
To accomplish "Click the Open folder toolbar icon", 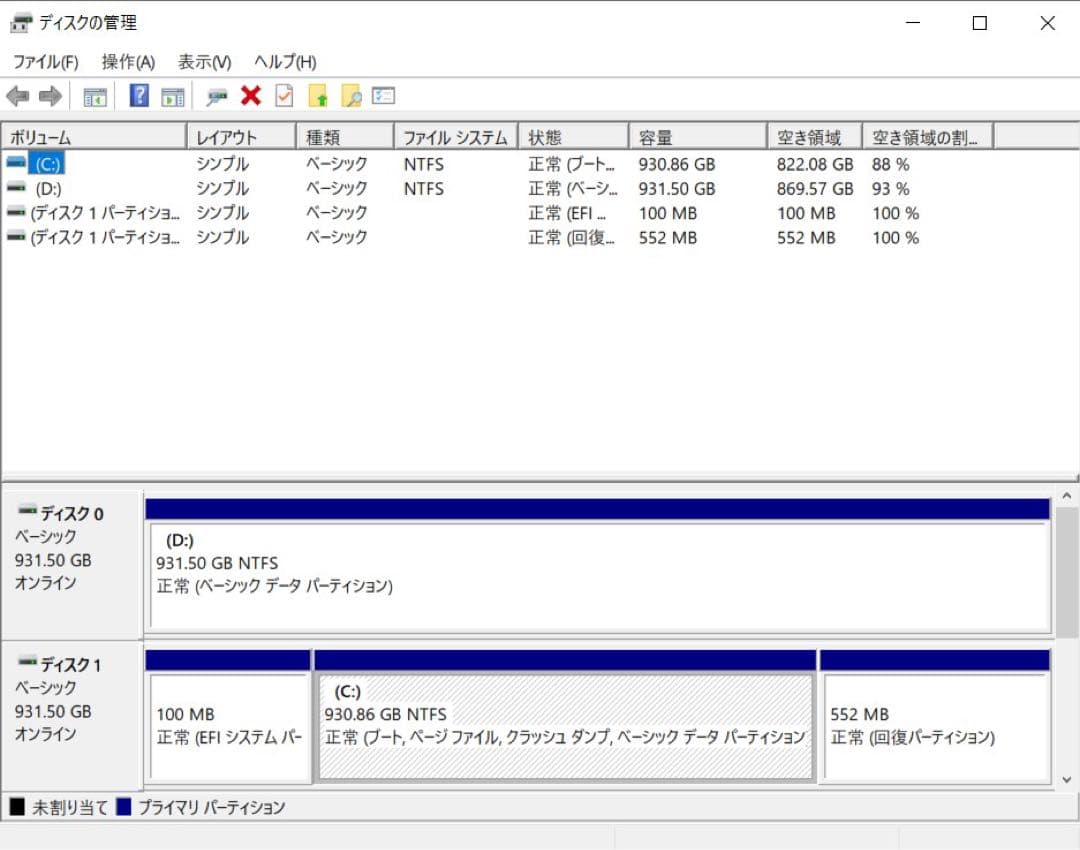I will point(320,95).
